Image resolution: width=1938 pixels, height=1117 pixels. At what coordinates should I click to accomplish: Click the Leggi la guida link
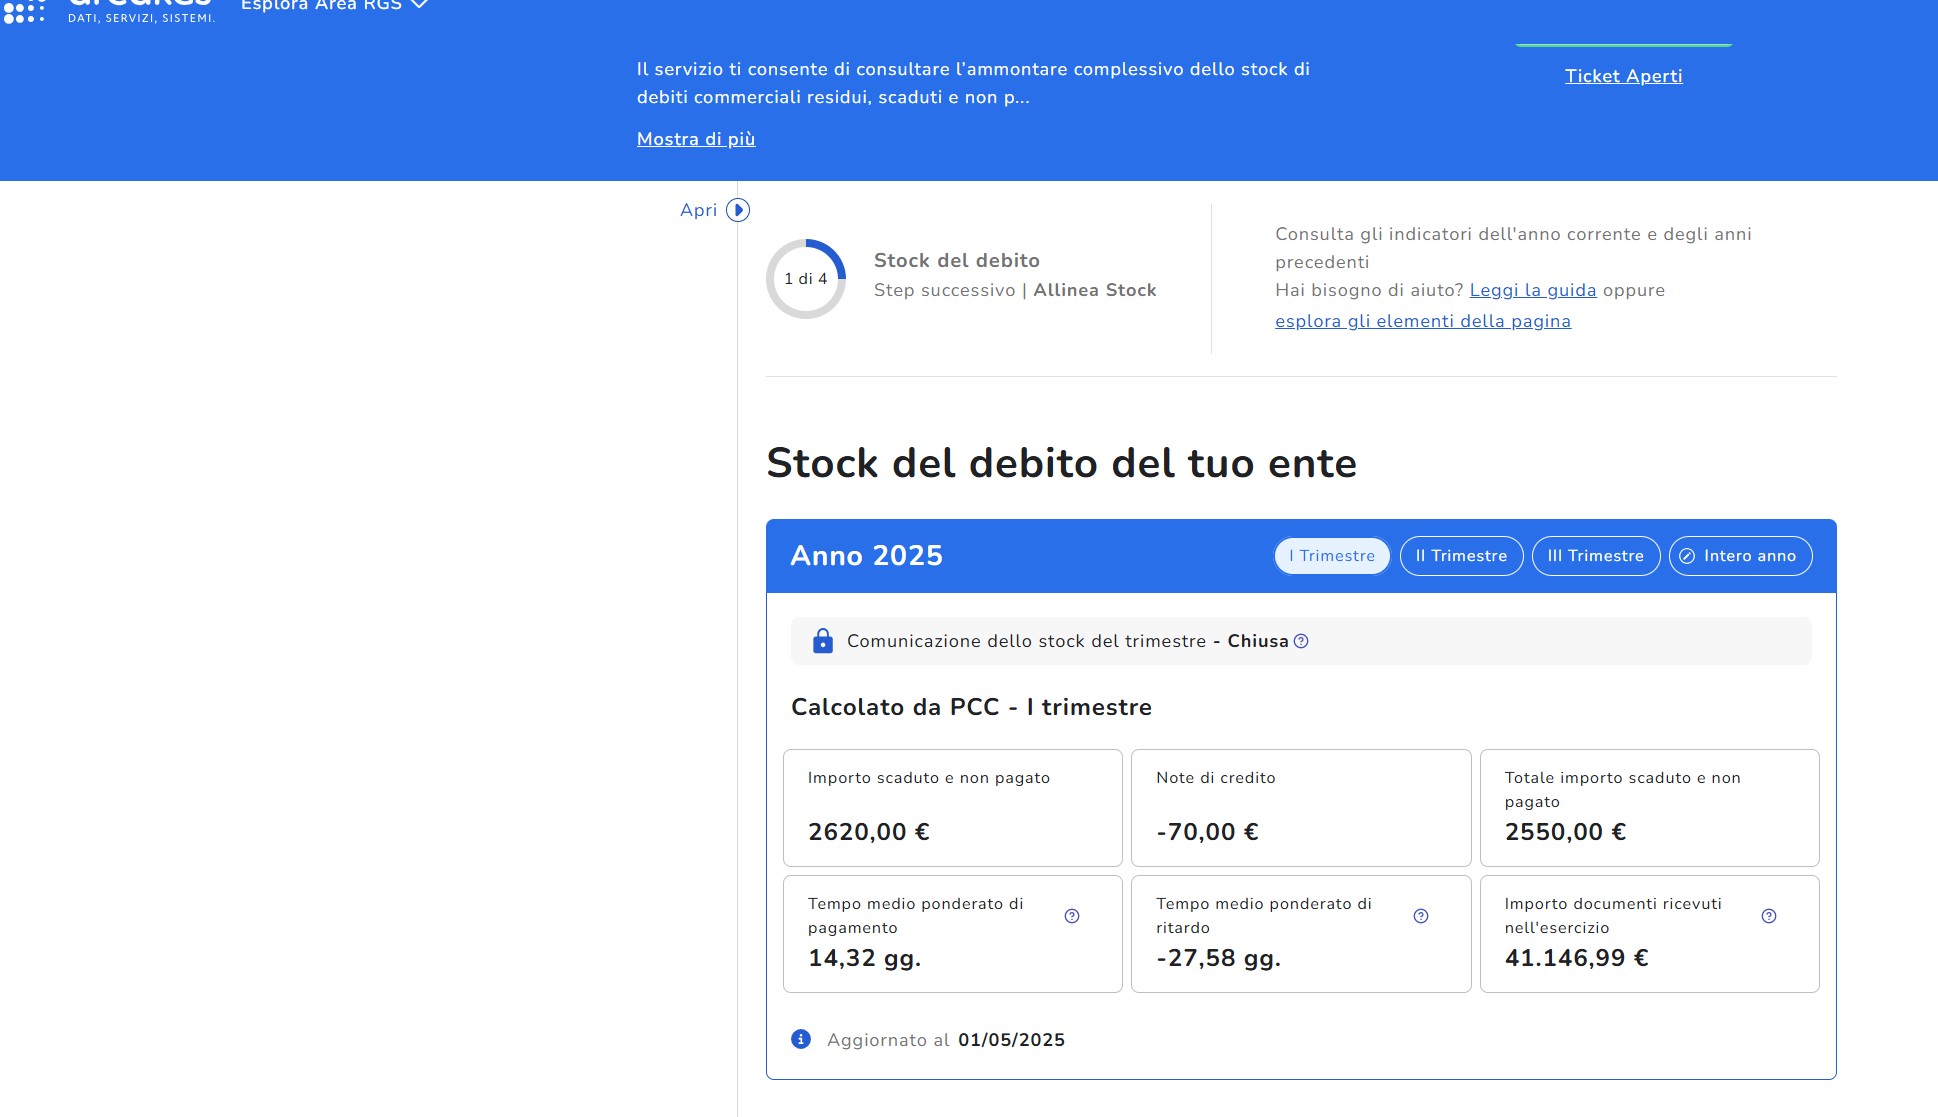tap(1532, 290)
